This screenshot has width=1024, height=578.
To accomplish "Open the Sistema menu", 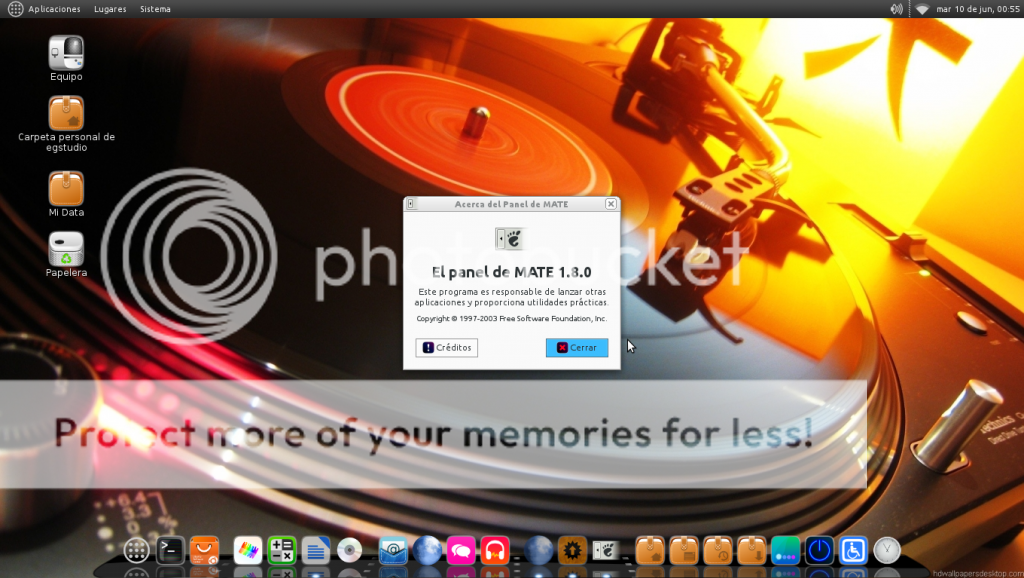I will 155,9.
